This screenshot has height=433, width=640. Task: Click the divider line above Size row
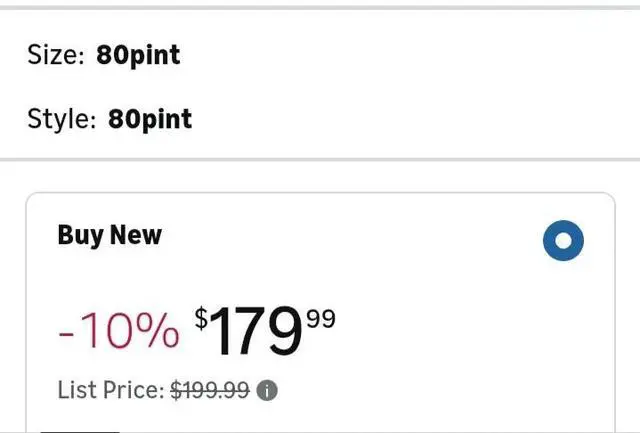click(x=320, y=7)
